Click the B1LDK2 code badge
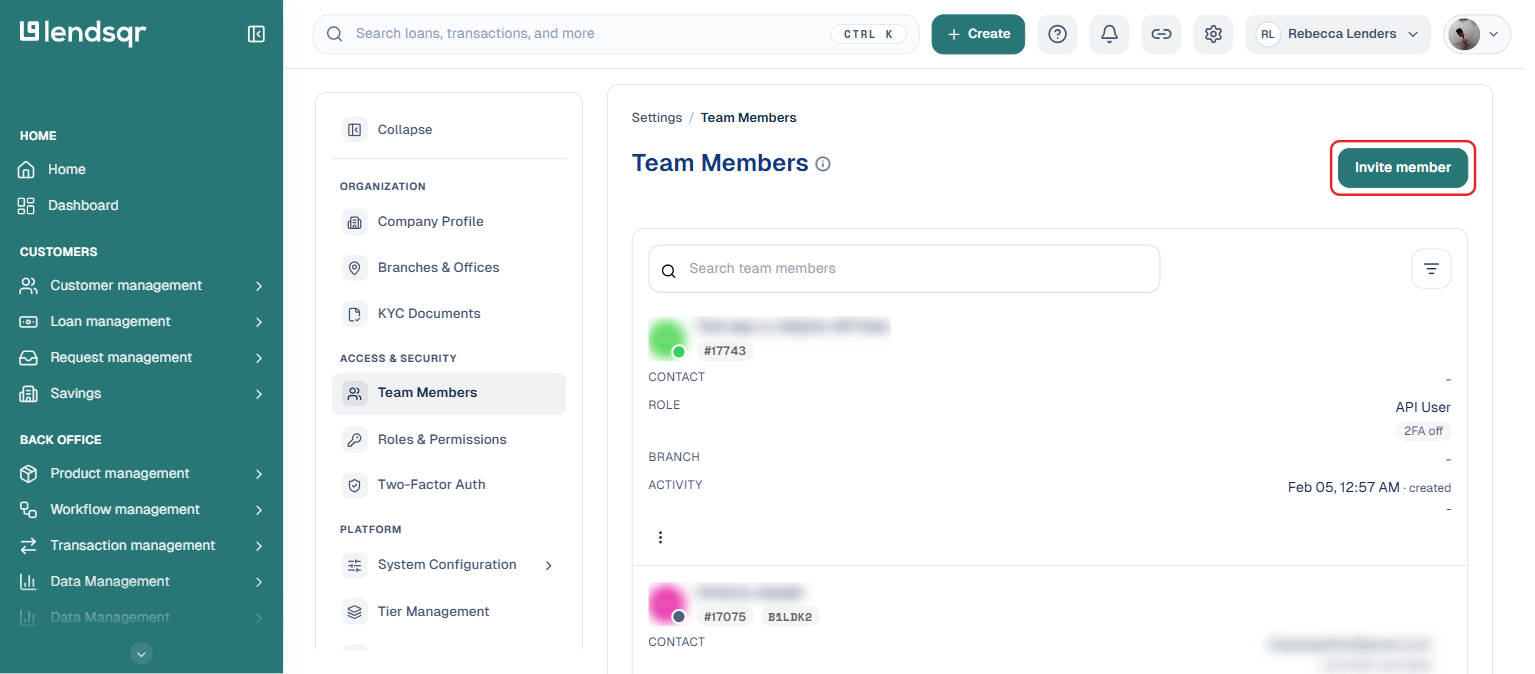Screen dimensions: 1535x674 pos(790,616)
